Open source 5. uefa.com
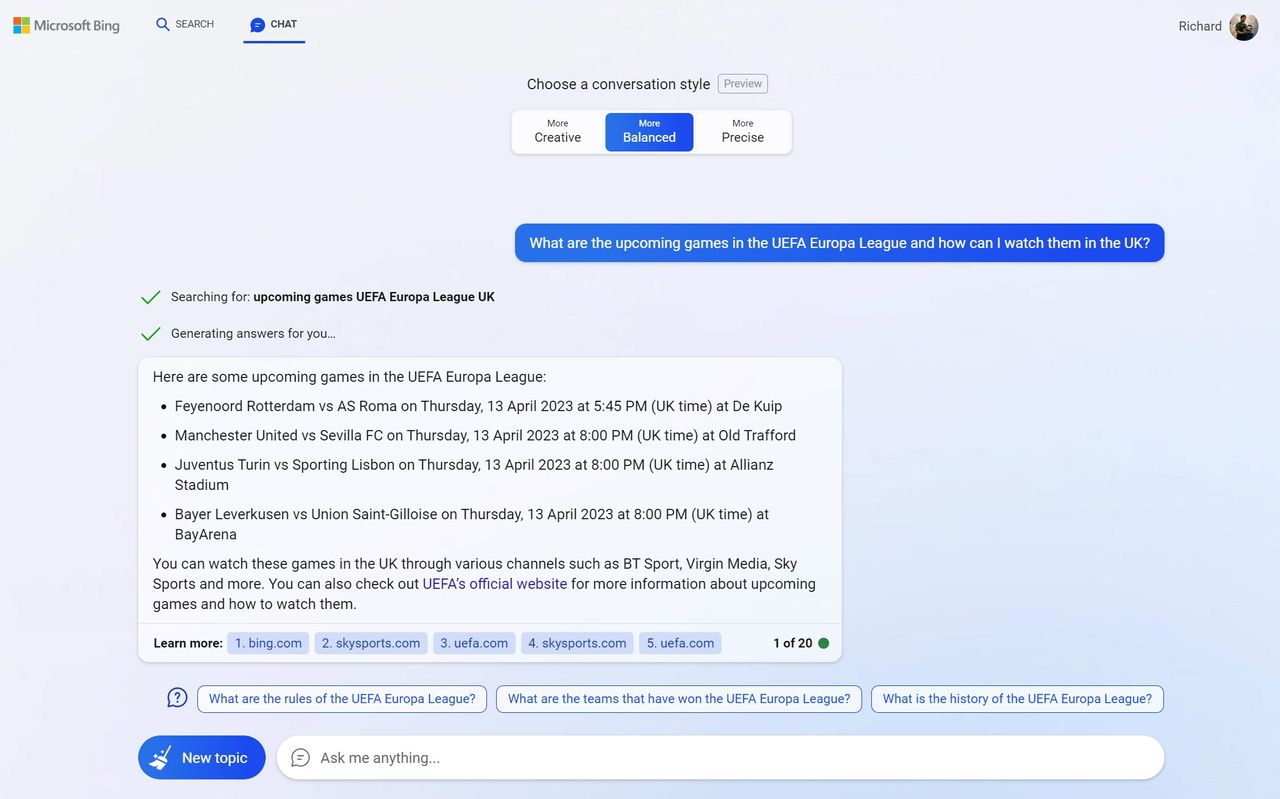Viewport: 1280px width, 799px height. click(x=680, y=643)
